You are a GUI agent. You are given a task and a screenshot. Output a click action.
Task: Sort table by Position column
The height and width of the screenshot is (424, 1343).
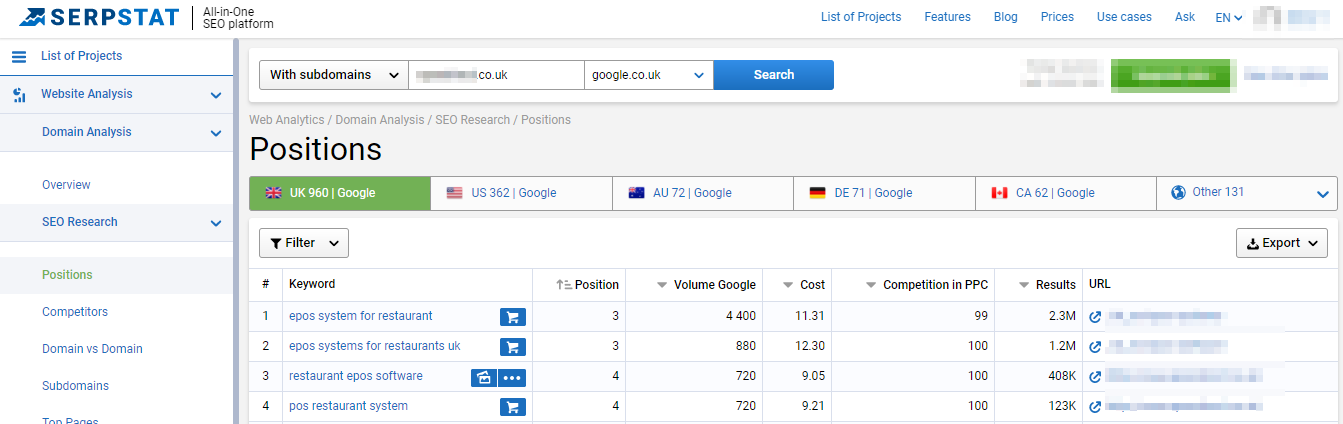pos(588,285)
